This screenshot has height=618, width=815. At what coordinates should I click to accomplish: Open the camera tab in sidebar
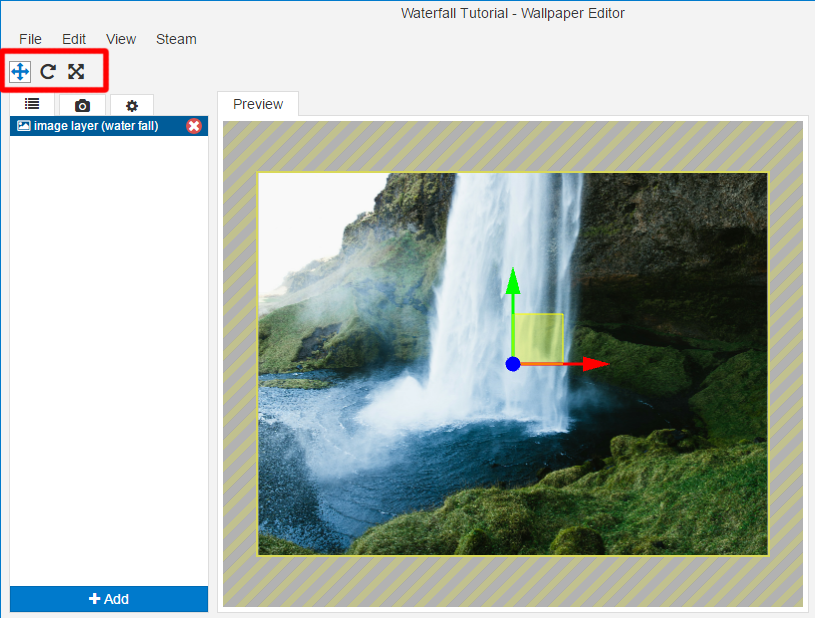pyautogui.click(x=82, y=105)
